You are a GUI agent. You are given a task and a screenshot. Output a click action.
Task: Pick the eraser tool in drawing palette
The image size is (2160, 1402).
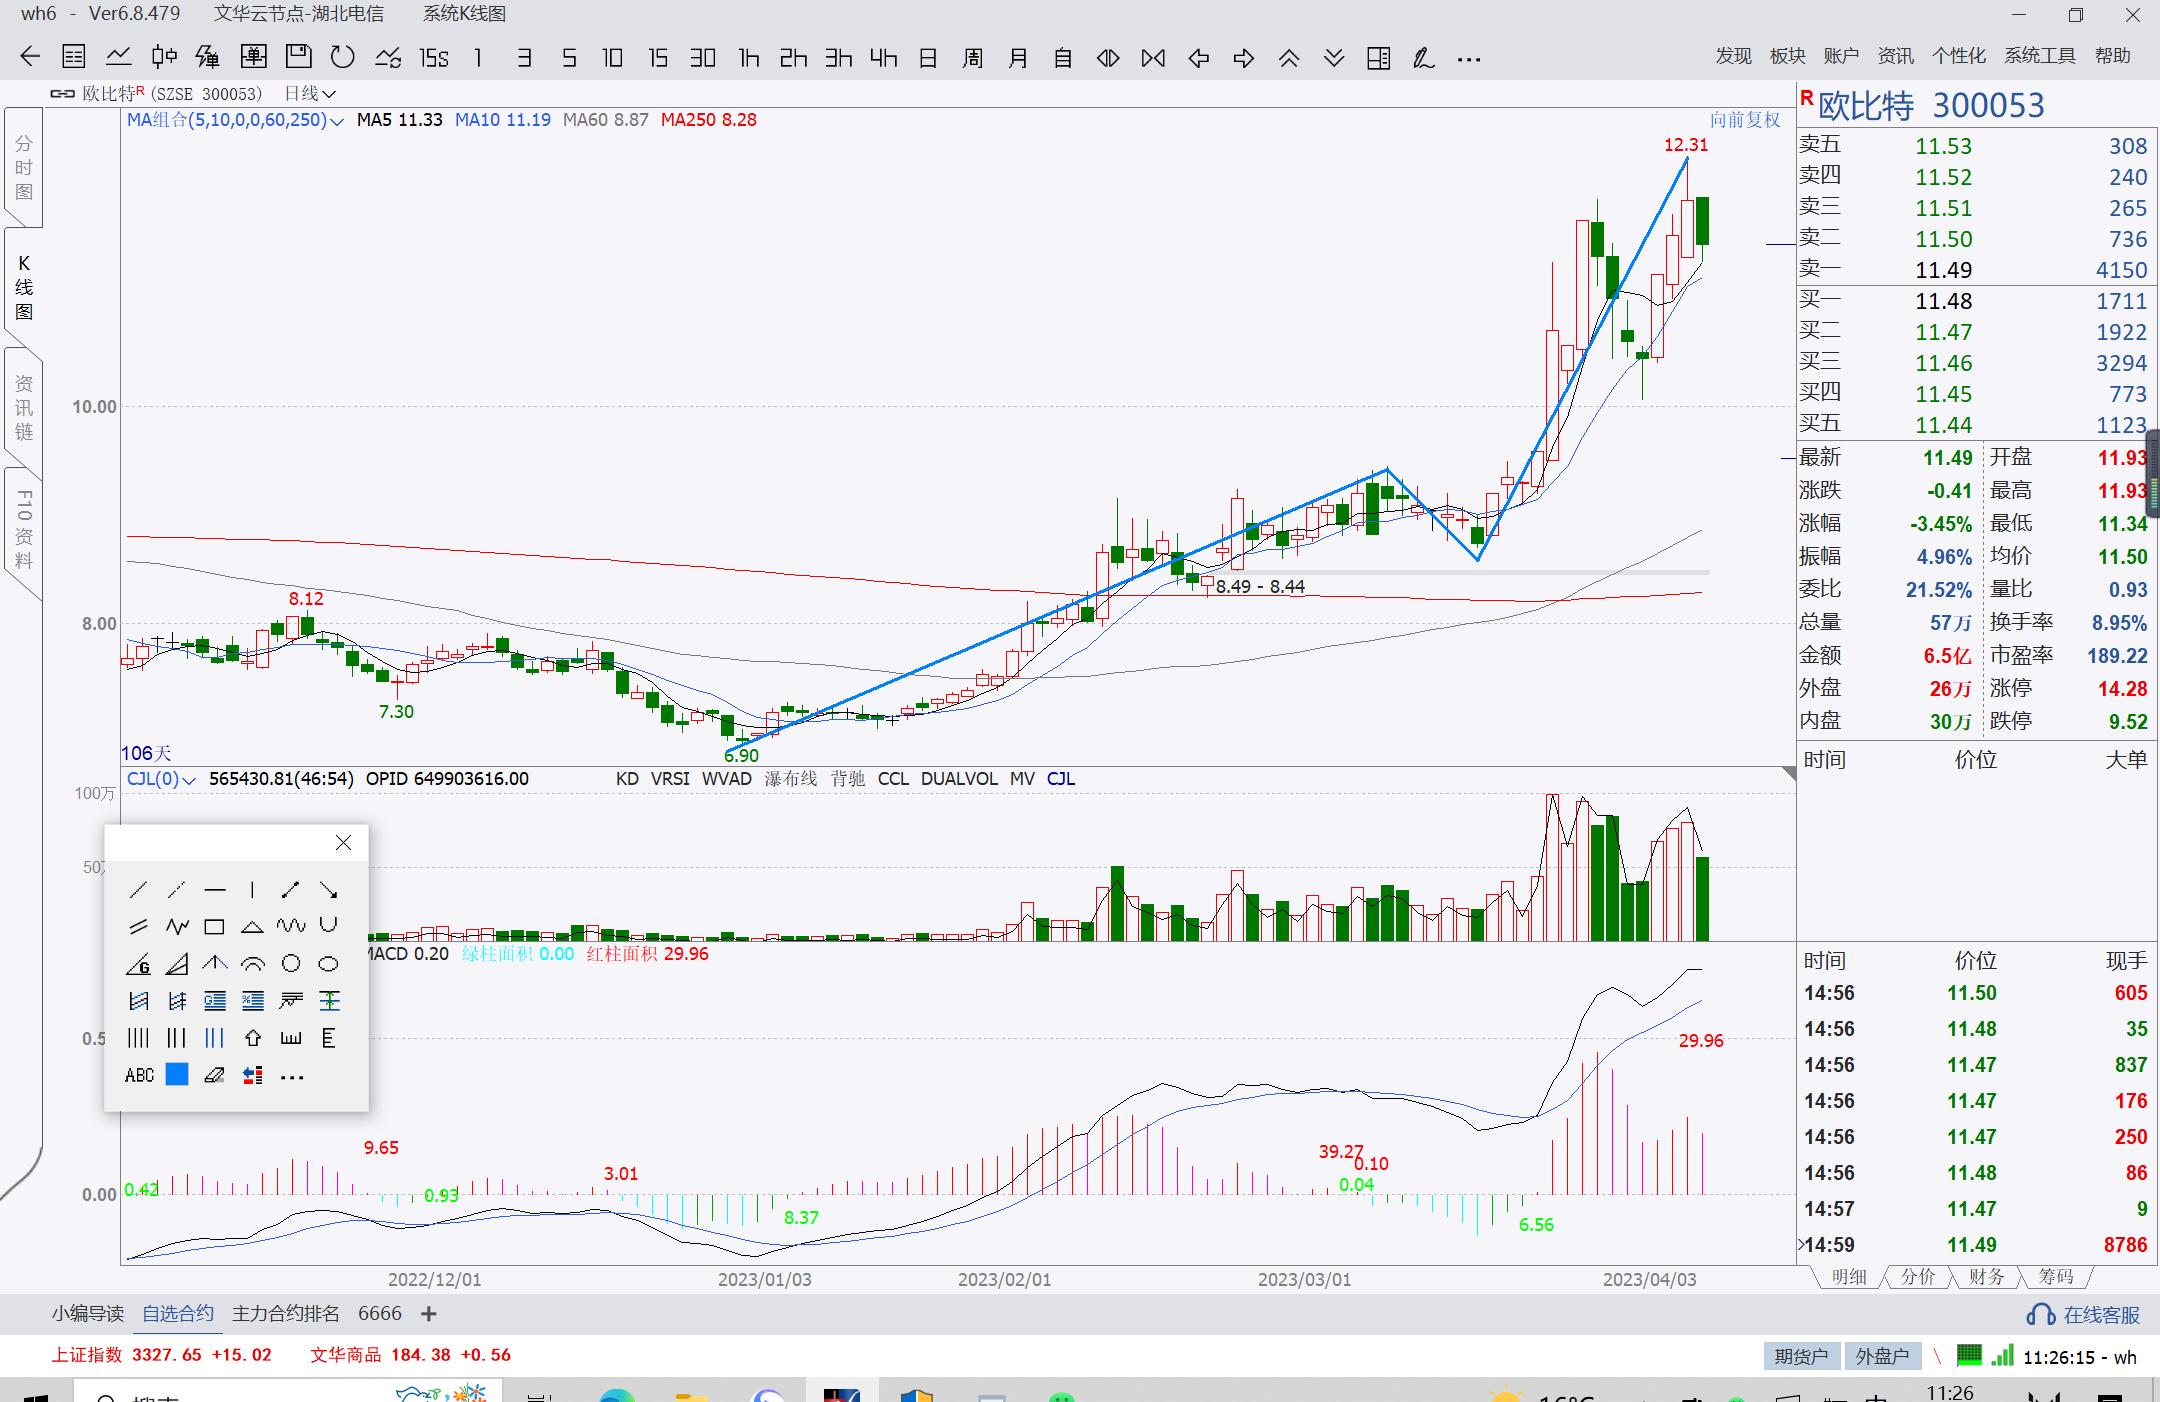coord(214,1076)
